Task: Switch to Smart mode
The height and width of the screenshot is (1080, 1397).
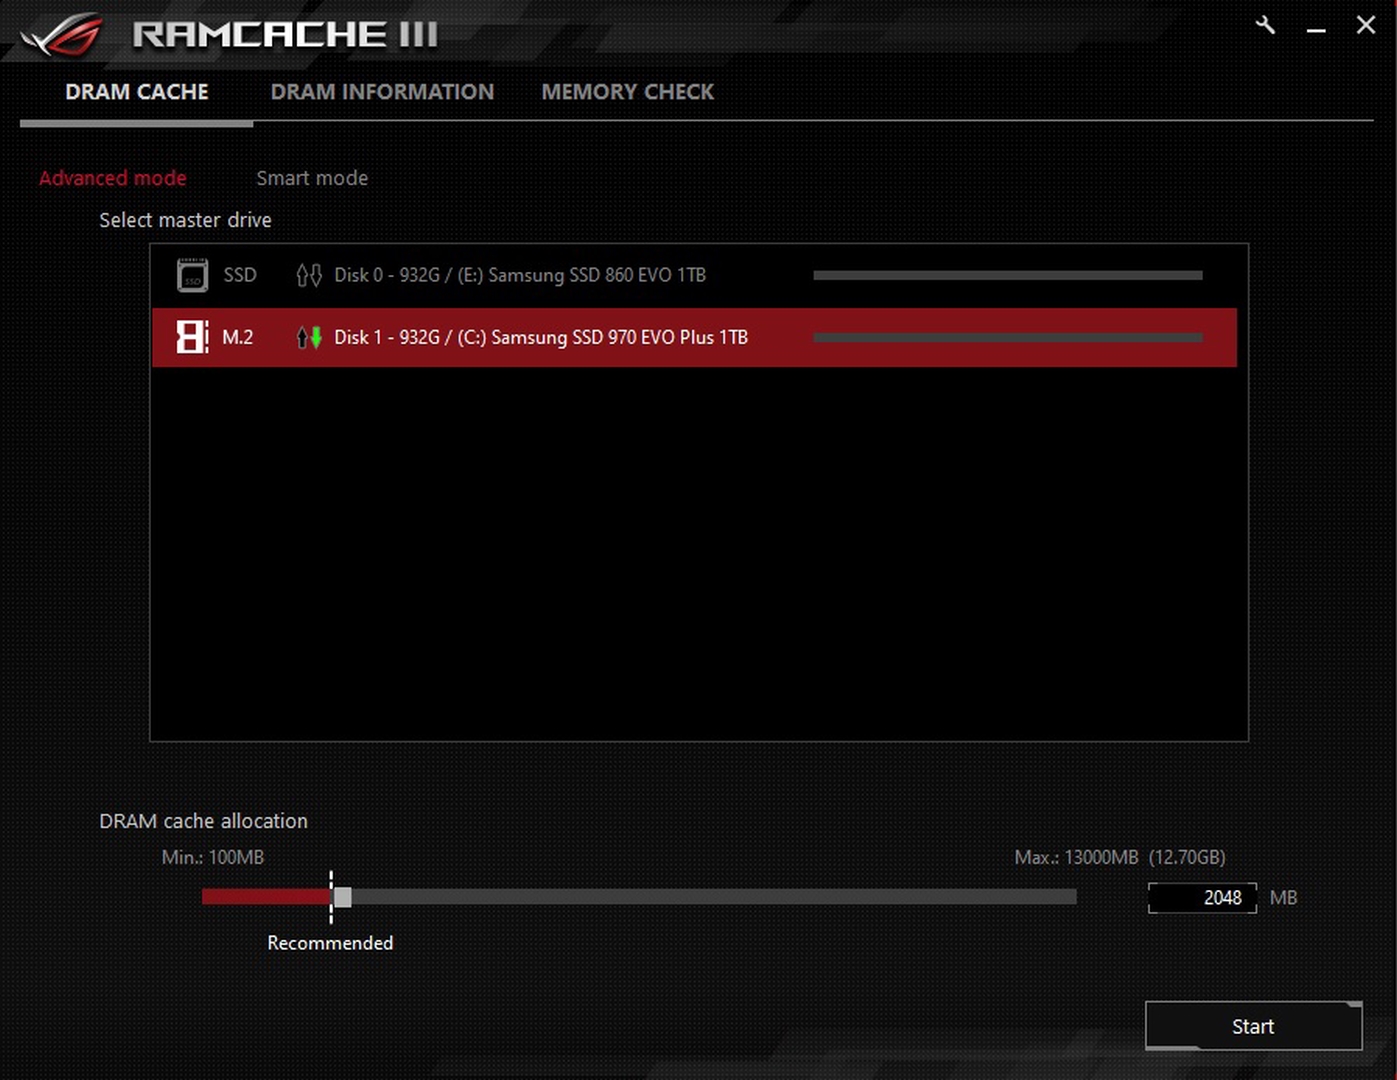Action: 312,178
